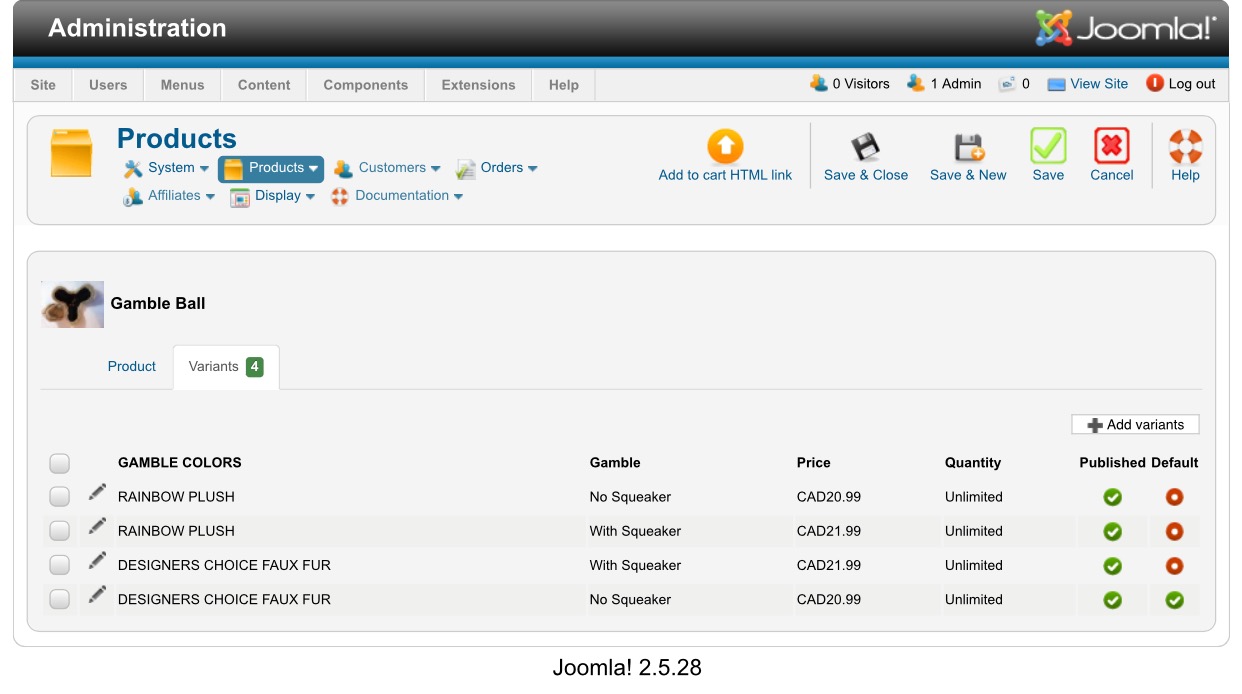
Task: Expand the Display dropdown menu
Action: [273, 196]
